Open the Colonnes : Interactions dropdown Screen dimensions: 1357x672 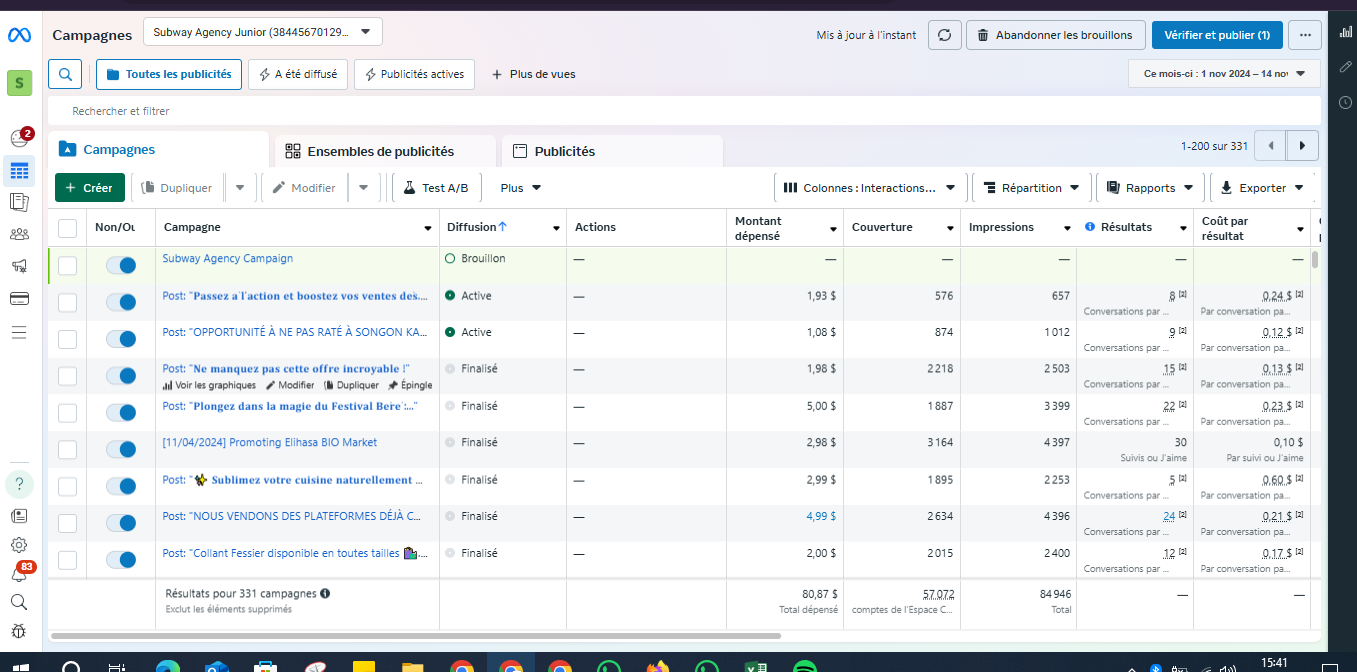(869, 187)
